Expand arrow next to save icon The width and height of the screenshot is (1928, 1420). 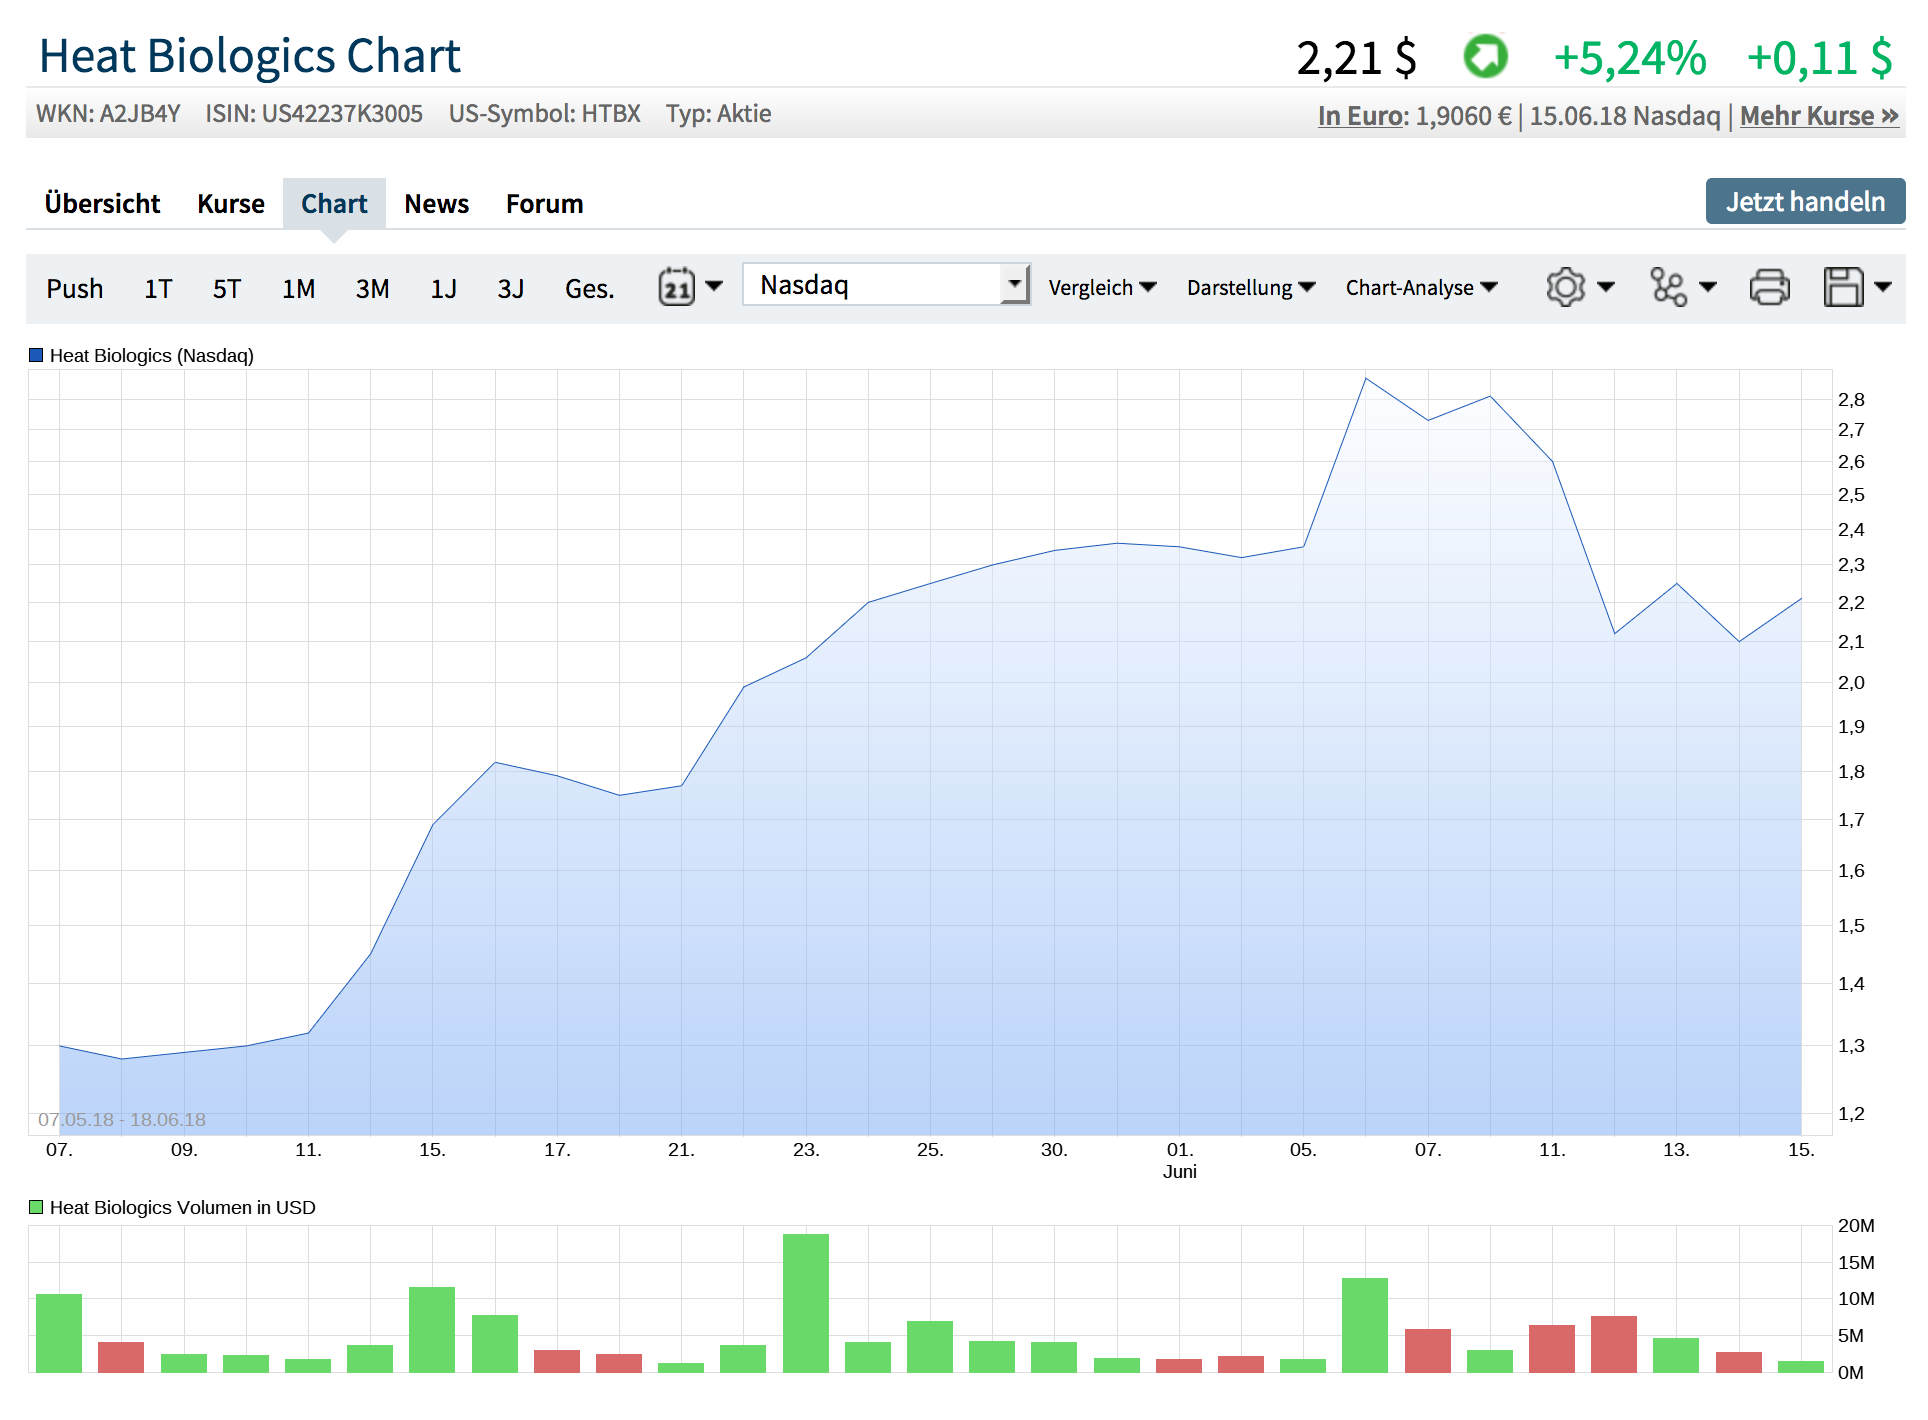tap(1883, 288)
